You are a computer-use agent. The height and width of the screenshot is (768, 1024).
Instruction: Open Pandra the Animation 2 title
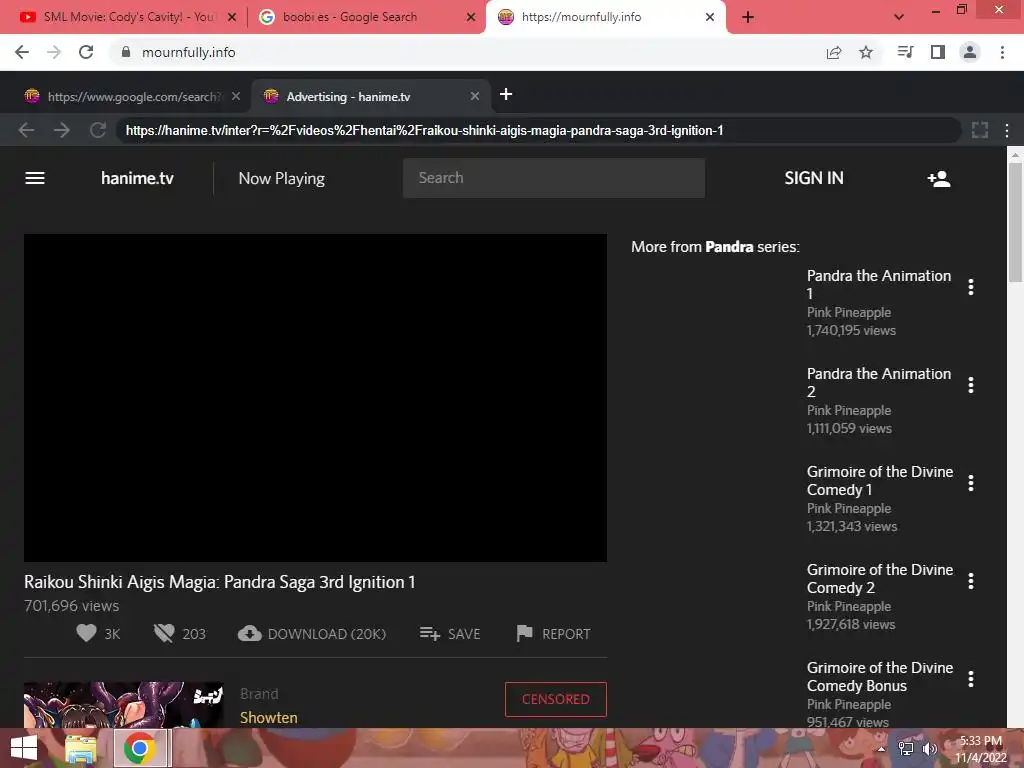click(878, 382)
